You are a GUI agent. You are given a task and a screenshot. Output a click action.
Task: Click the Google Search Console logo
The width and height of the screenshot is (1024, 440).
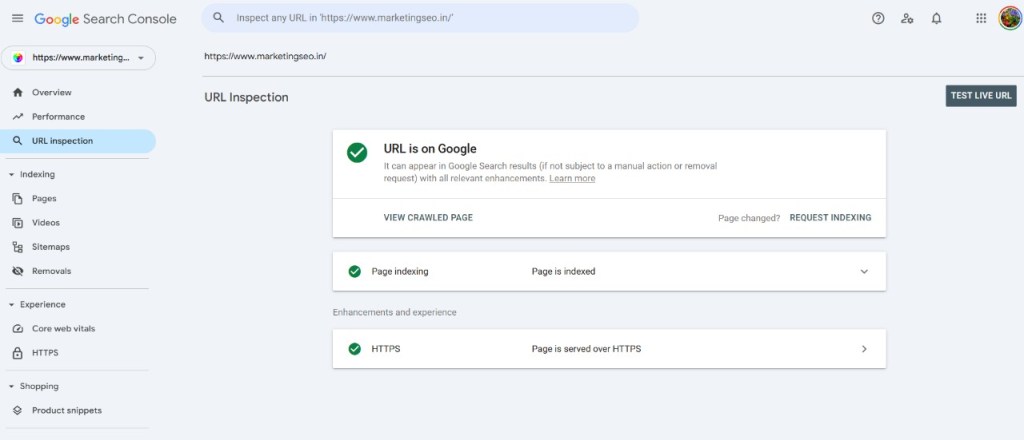click(x=105, y=19)
